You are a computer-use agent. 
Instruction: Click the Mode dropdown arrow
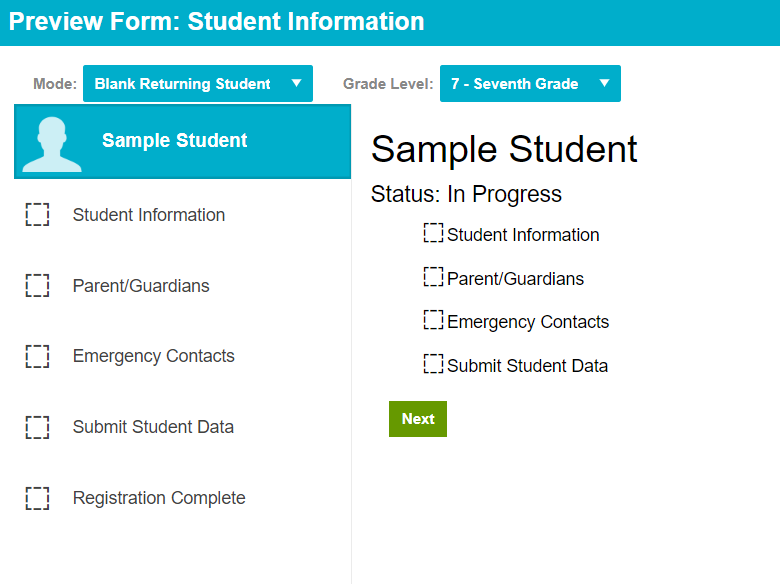click(296, 84)
